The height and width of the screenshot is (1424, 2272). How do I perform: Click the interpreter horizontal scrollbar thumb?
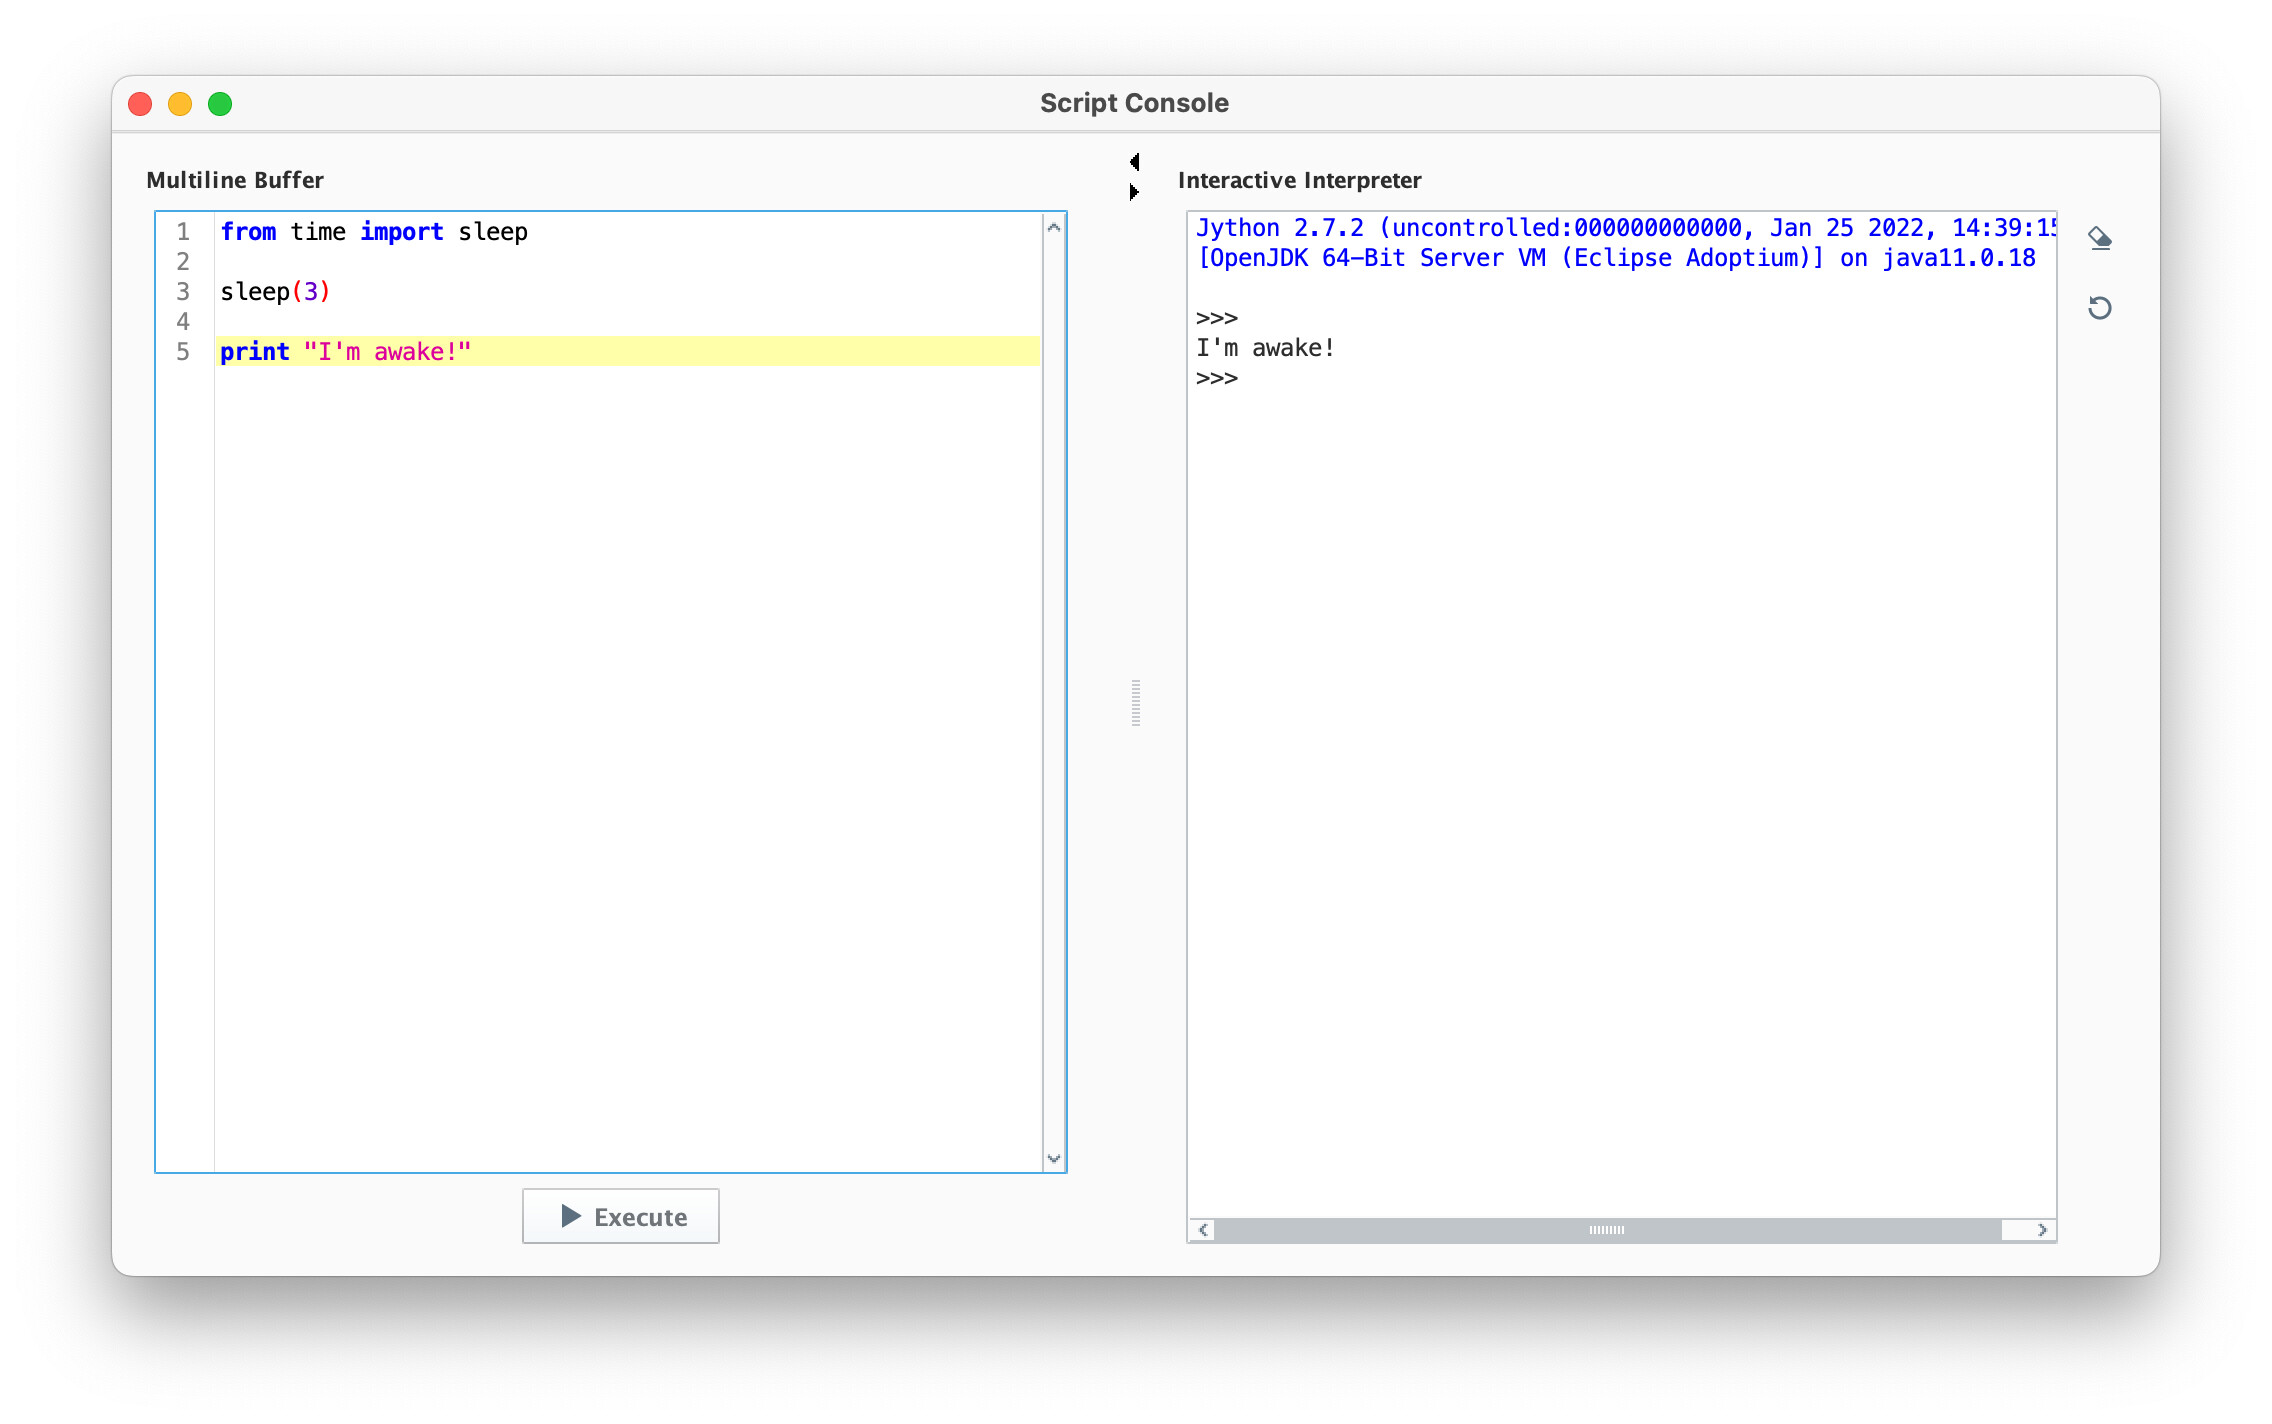pos(1608,1230)
